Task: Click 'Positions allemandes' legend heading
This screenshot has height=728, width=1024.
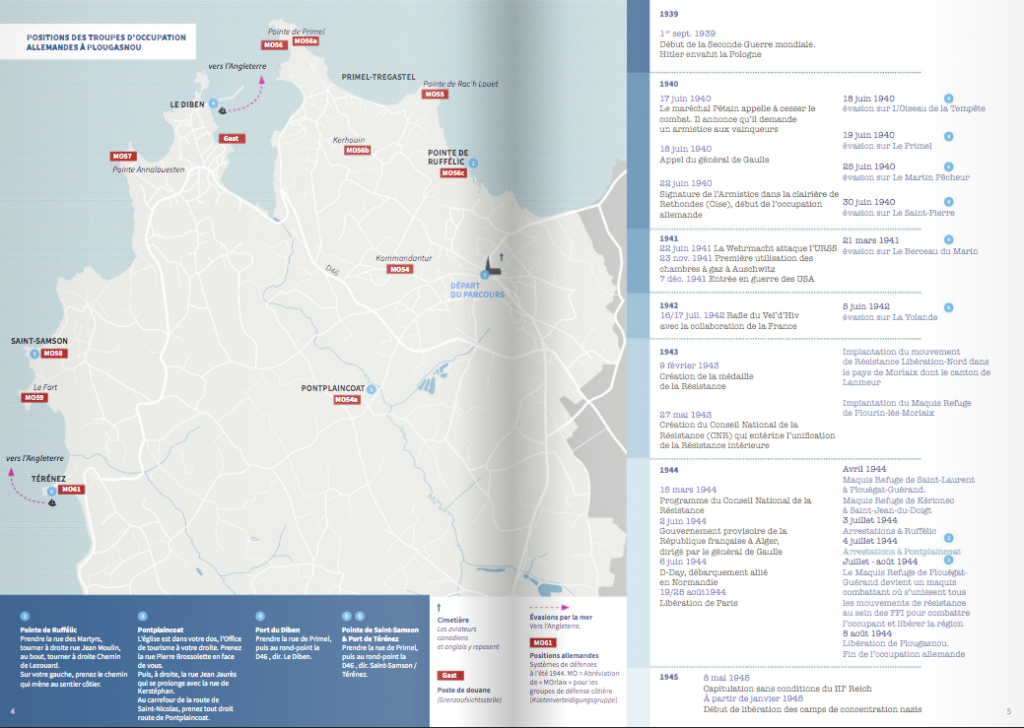Action: pos(564,656)
